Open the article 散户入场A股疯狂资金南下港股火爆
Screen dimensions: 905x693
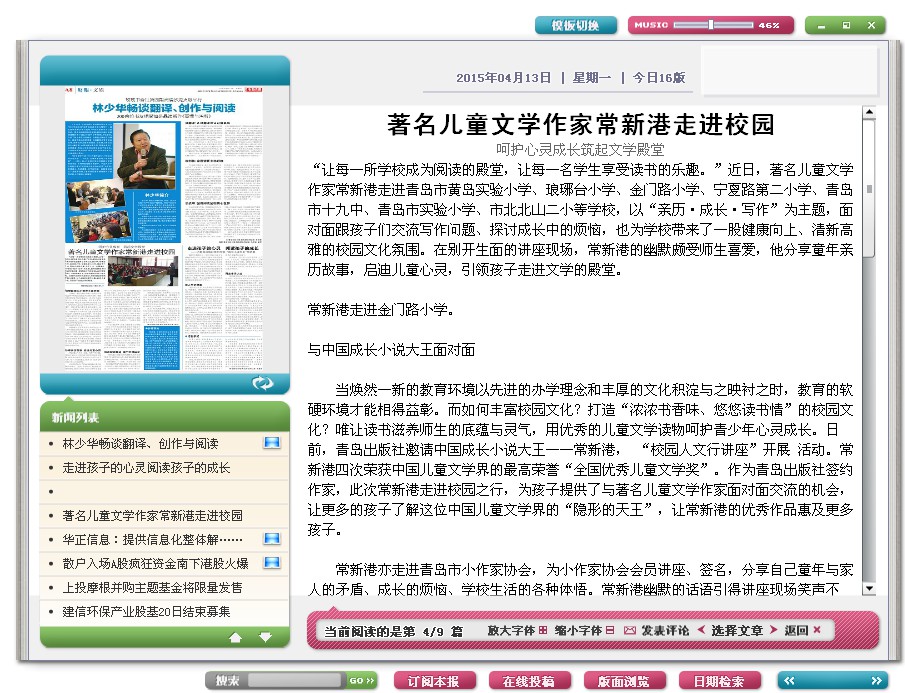(x=155, y=563)
